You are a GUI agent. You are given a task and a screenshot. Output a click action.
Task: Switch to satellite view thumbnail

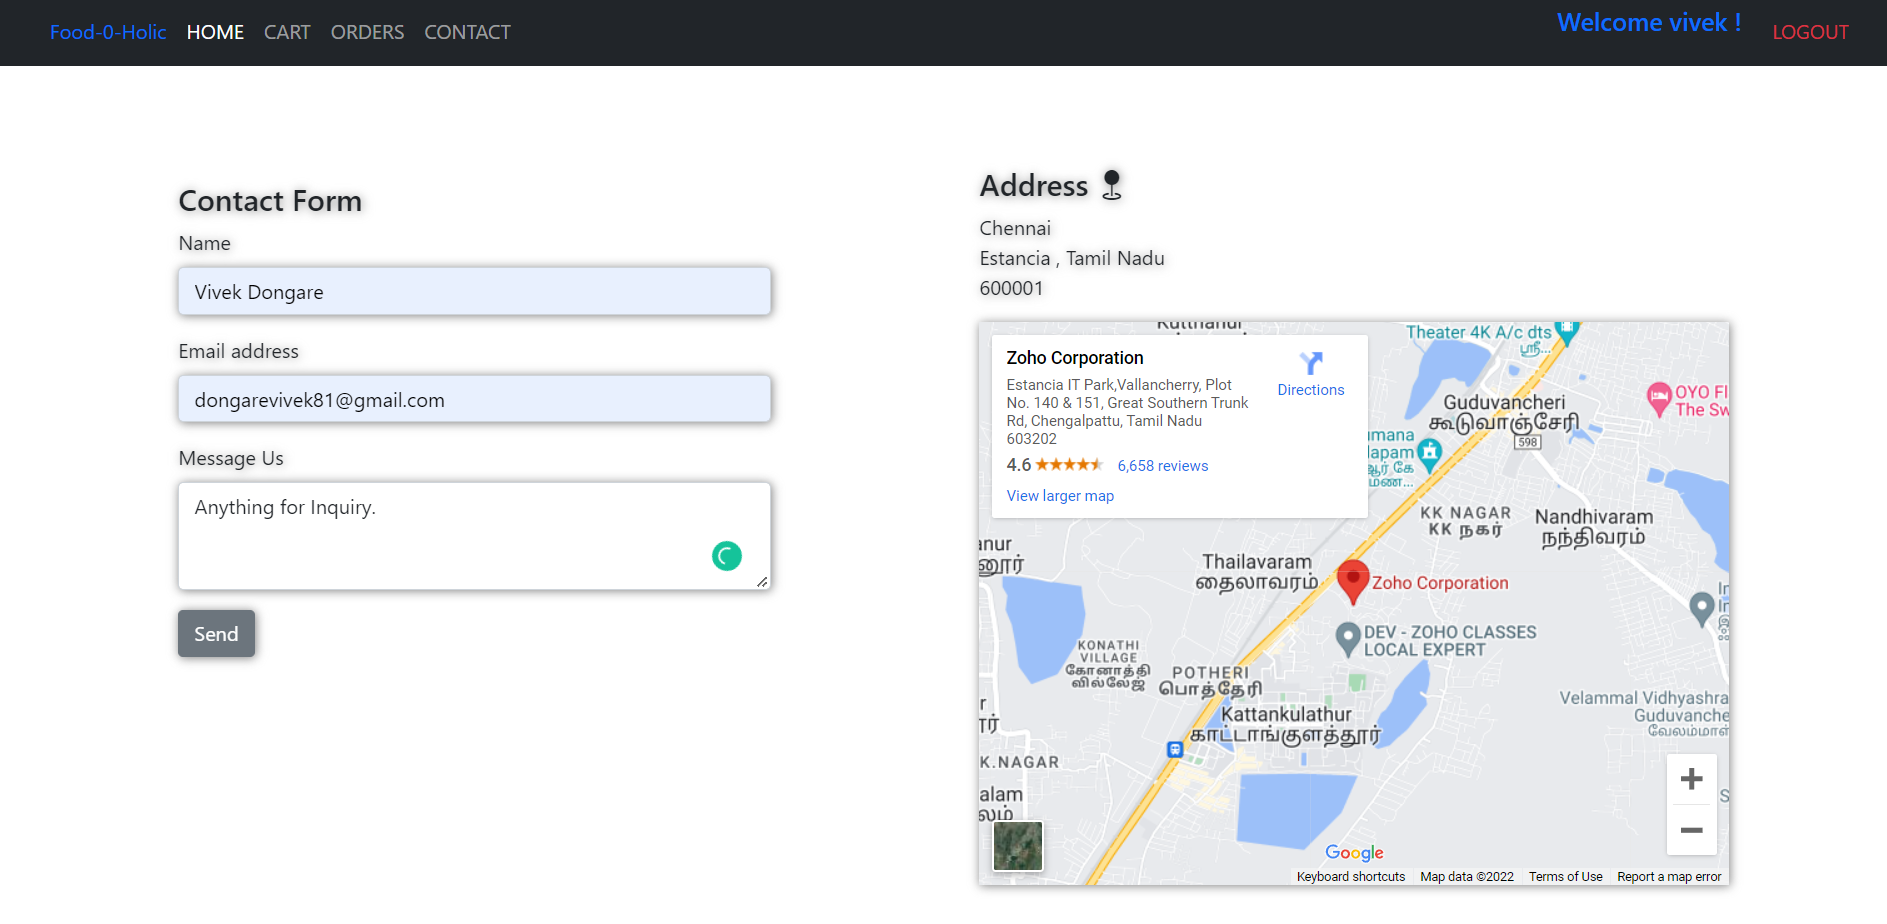pos(1018,846)
